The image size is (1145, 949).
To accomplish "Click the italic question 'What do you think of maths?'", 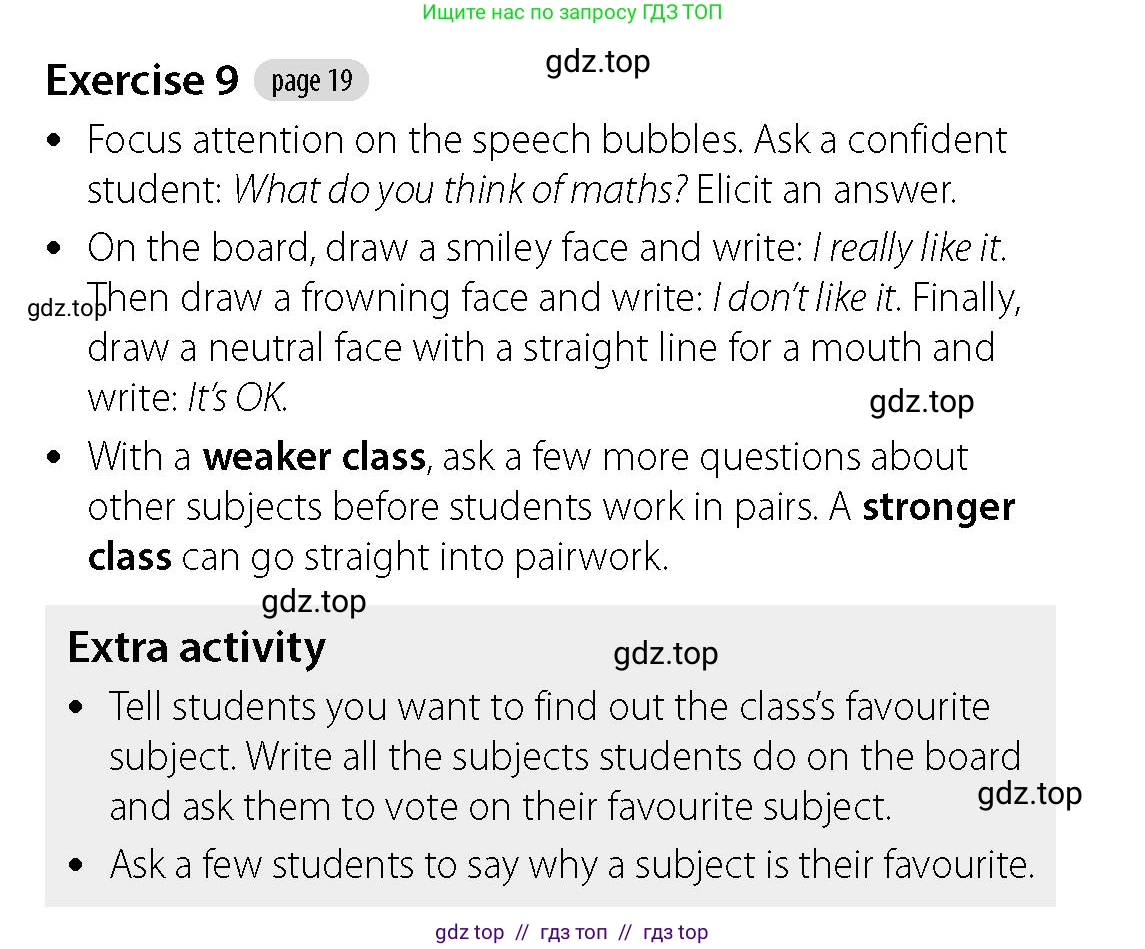I will pyautogui.click(x=460, y=191).
